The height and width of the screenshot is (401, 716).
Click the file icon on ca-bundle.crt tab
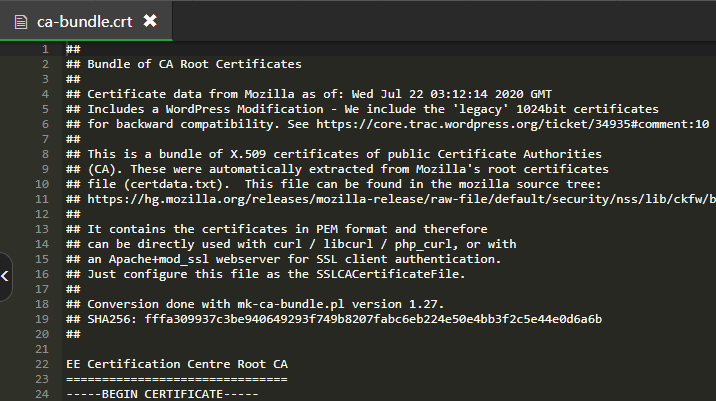pos(21,21)
